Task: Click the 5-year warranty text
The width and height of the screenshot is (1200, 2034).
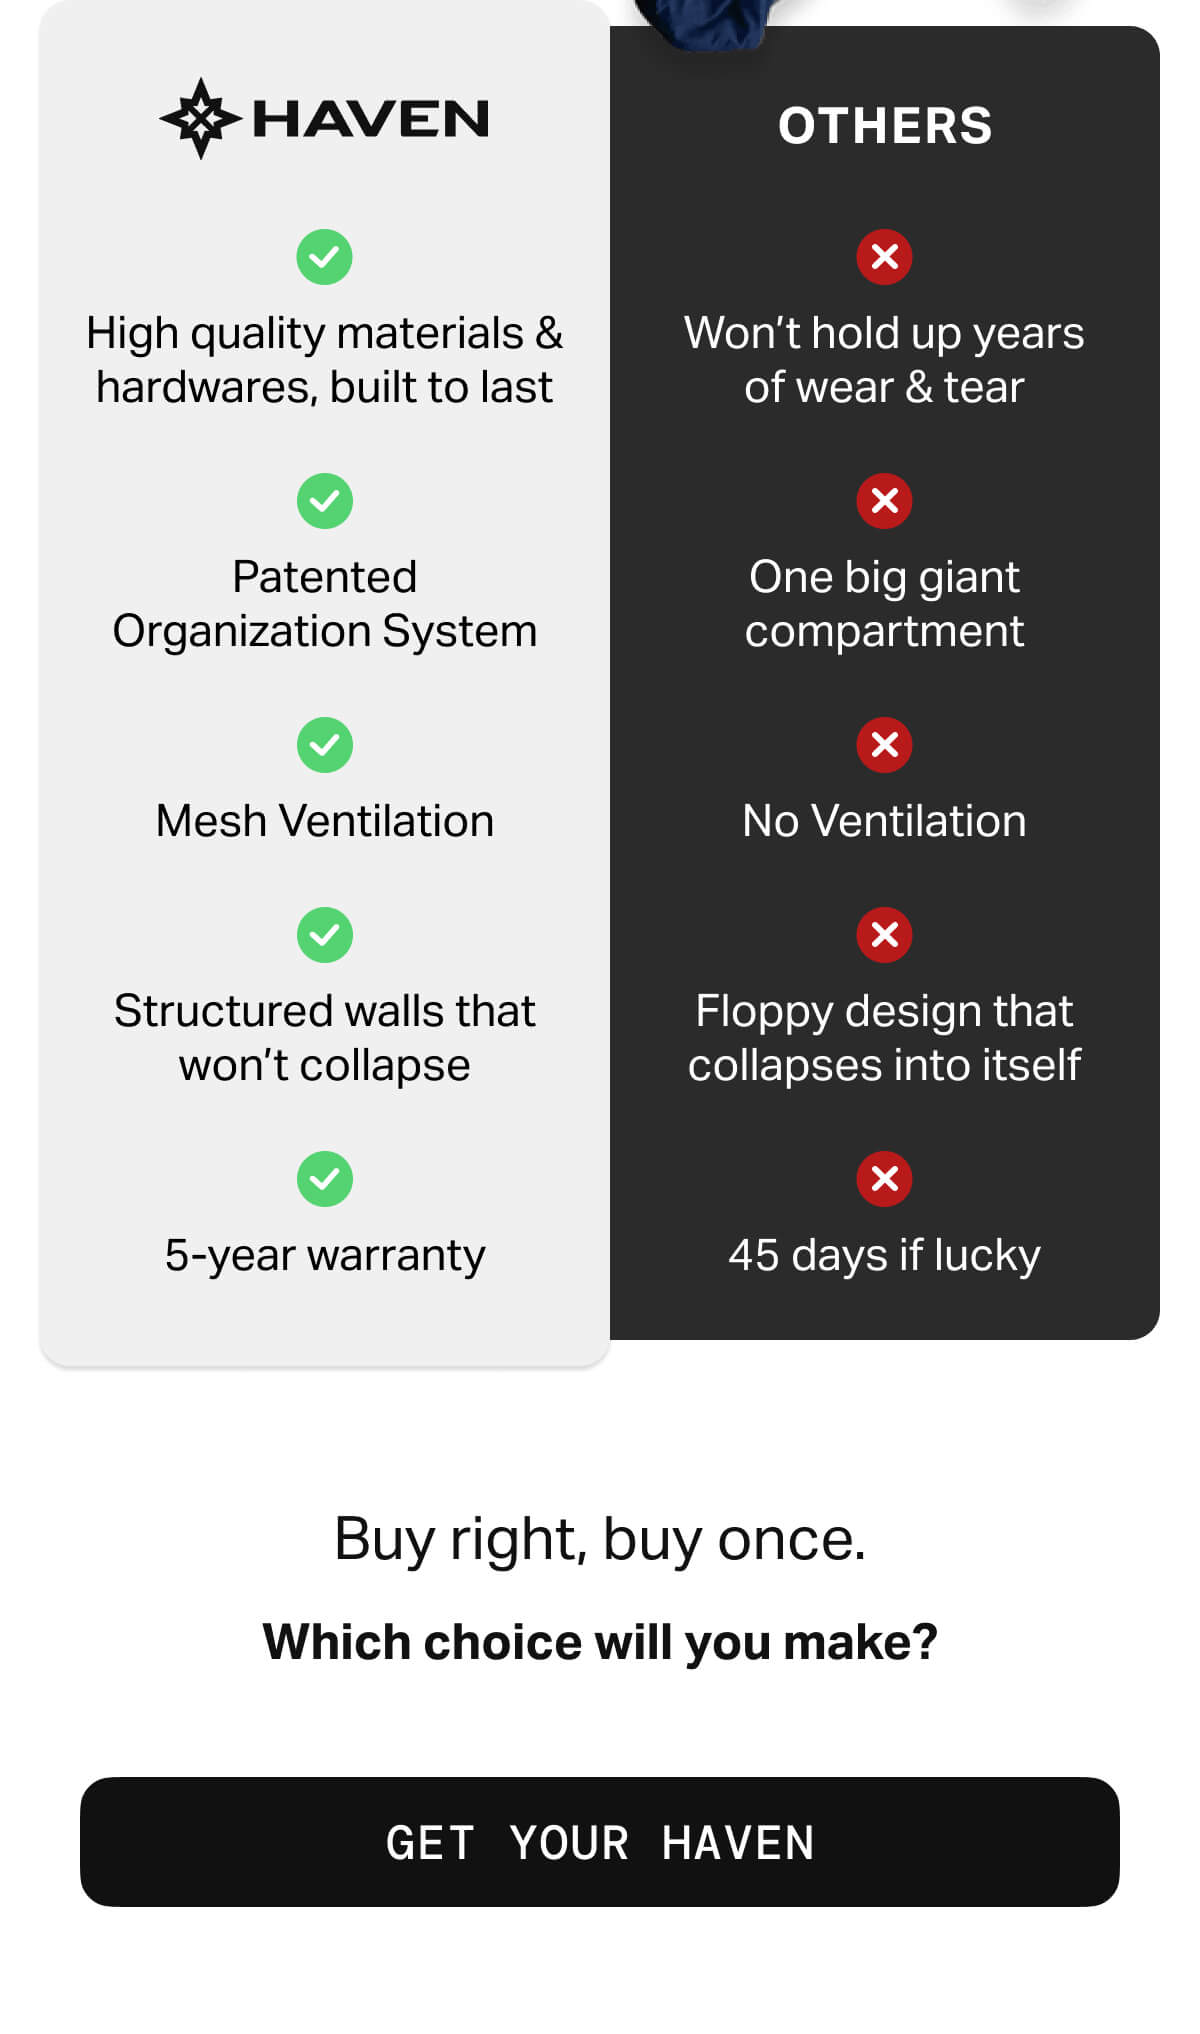Action: click(325, 1255)
